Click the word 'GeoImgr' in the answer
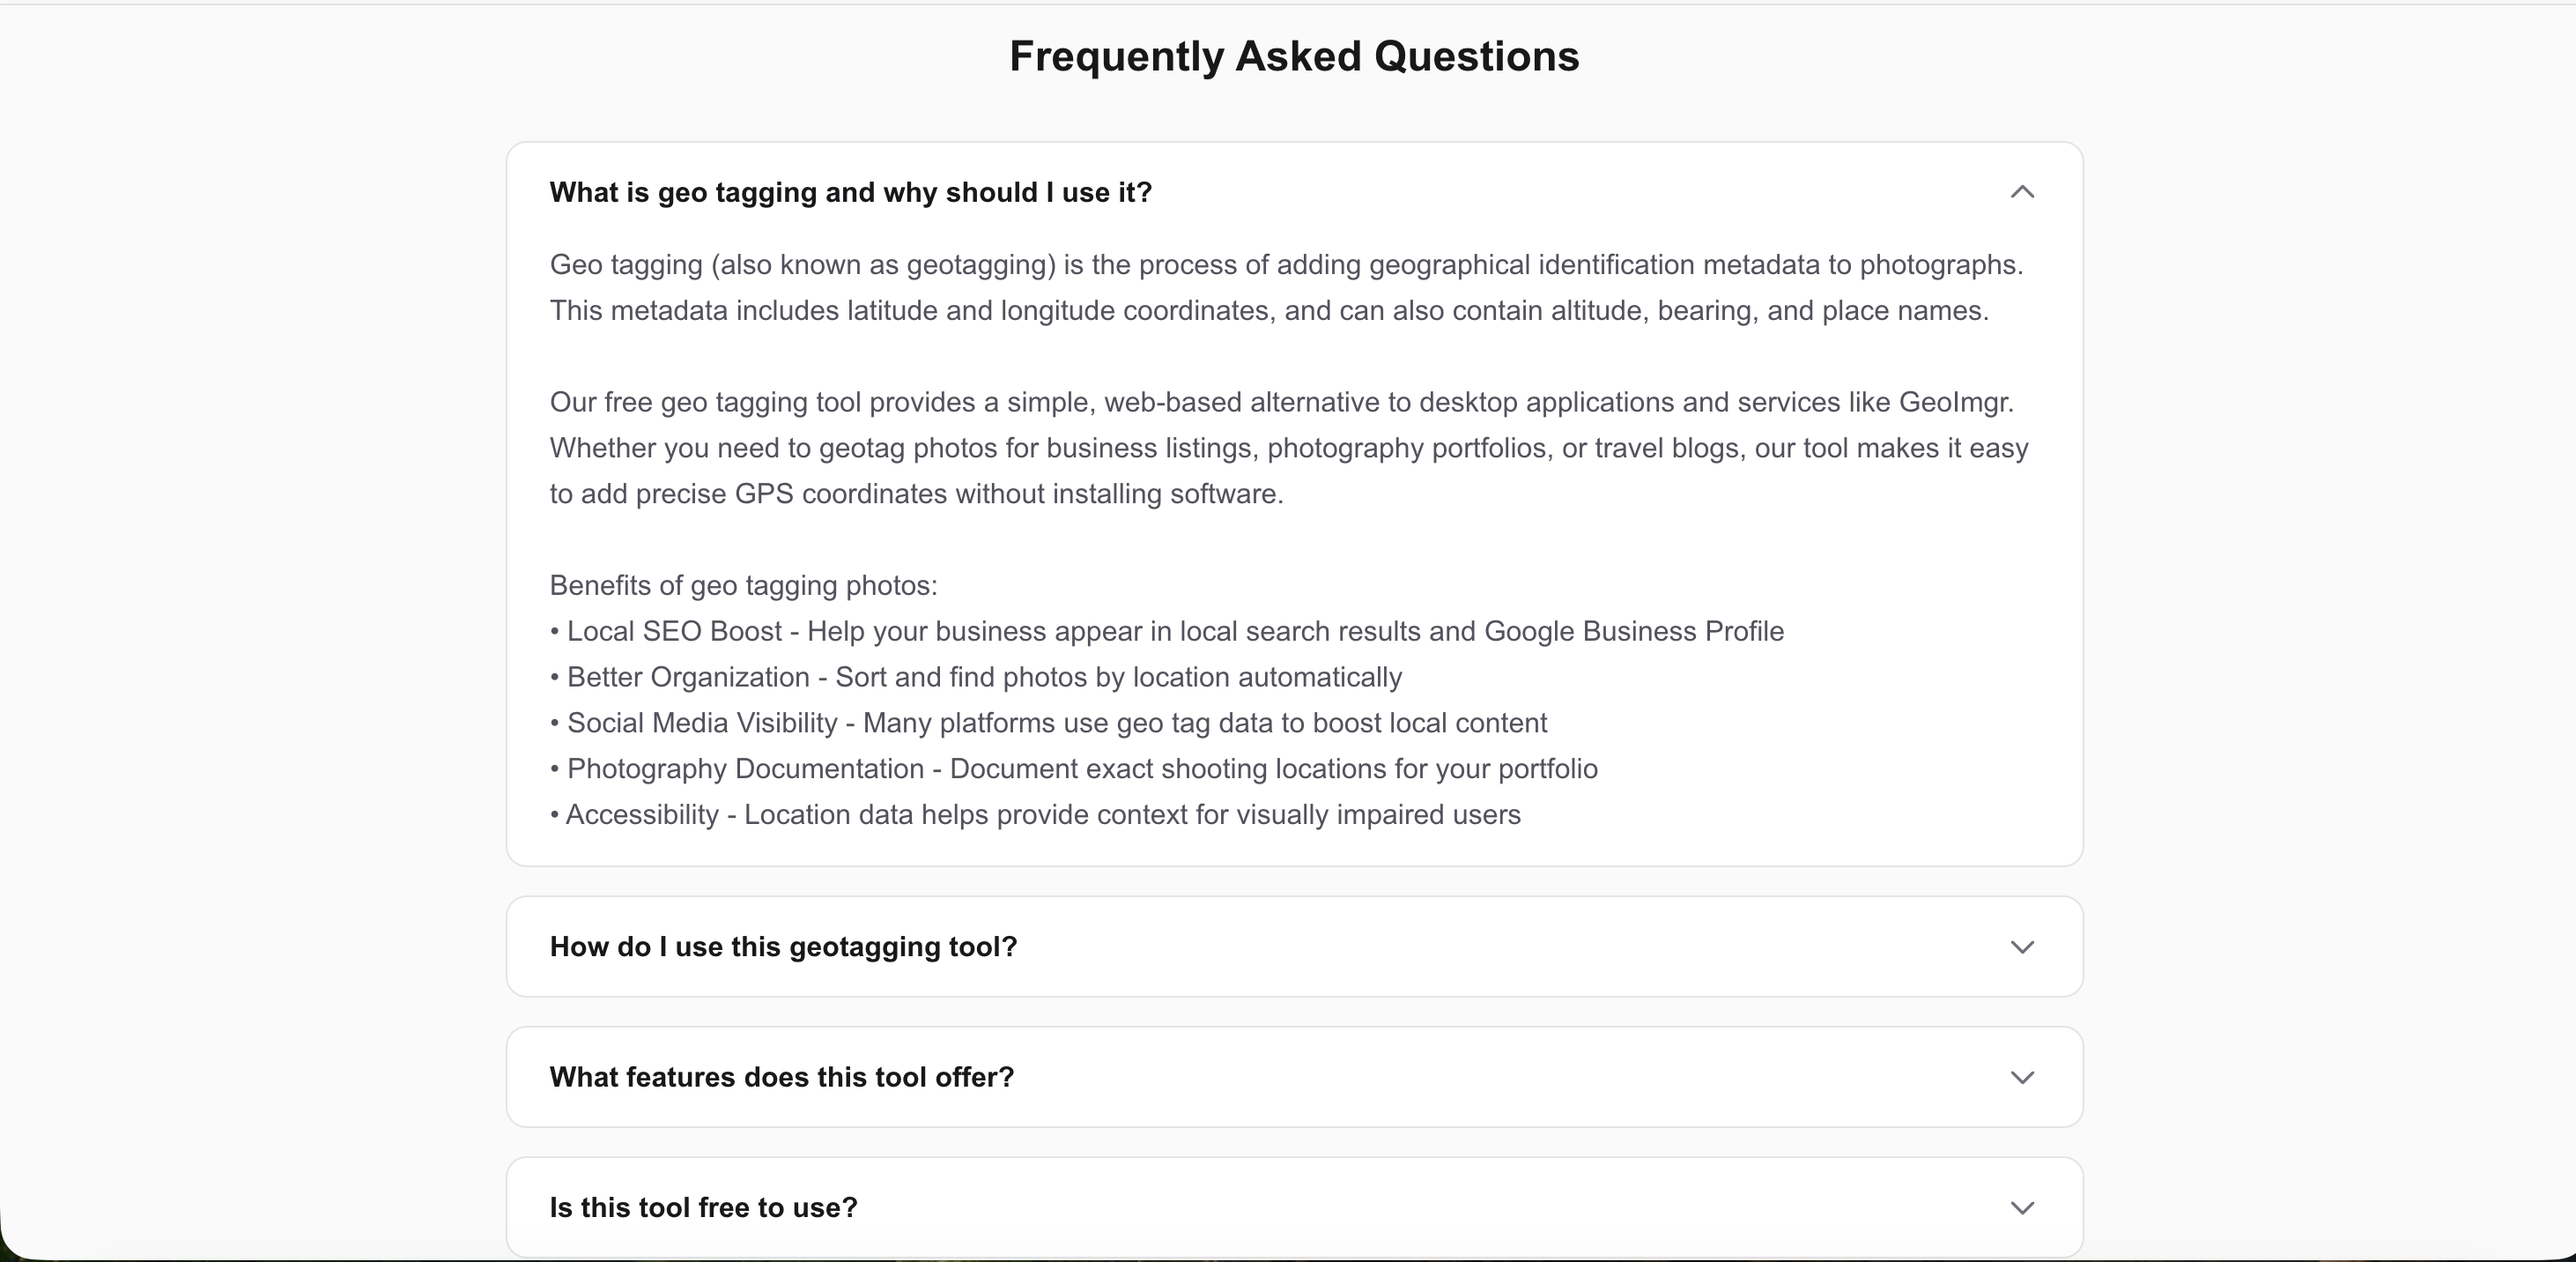The height and width of the screenshot is (1262, 2576). pos(1953,402)
